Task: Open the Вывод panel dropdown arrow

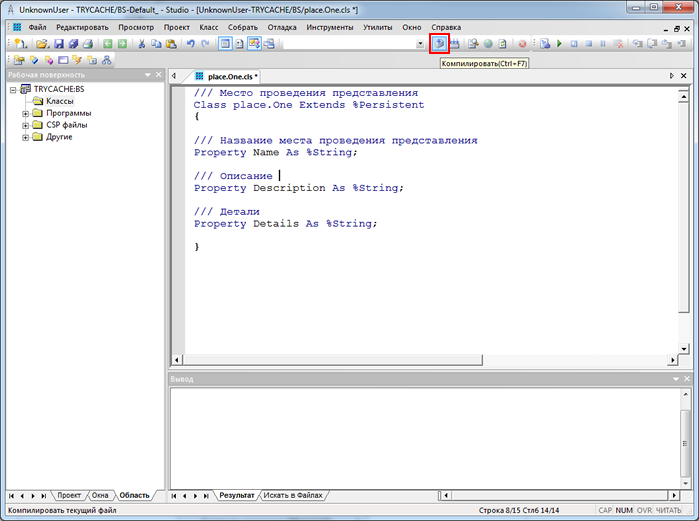Action: click(x=676, y=379)
